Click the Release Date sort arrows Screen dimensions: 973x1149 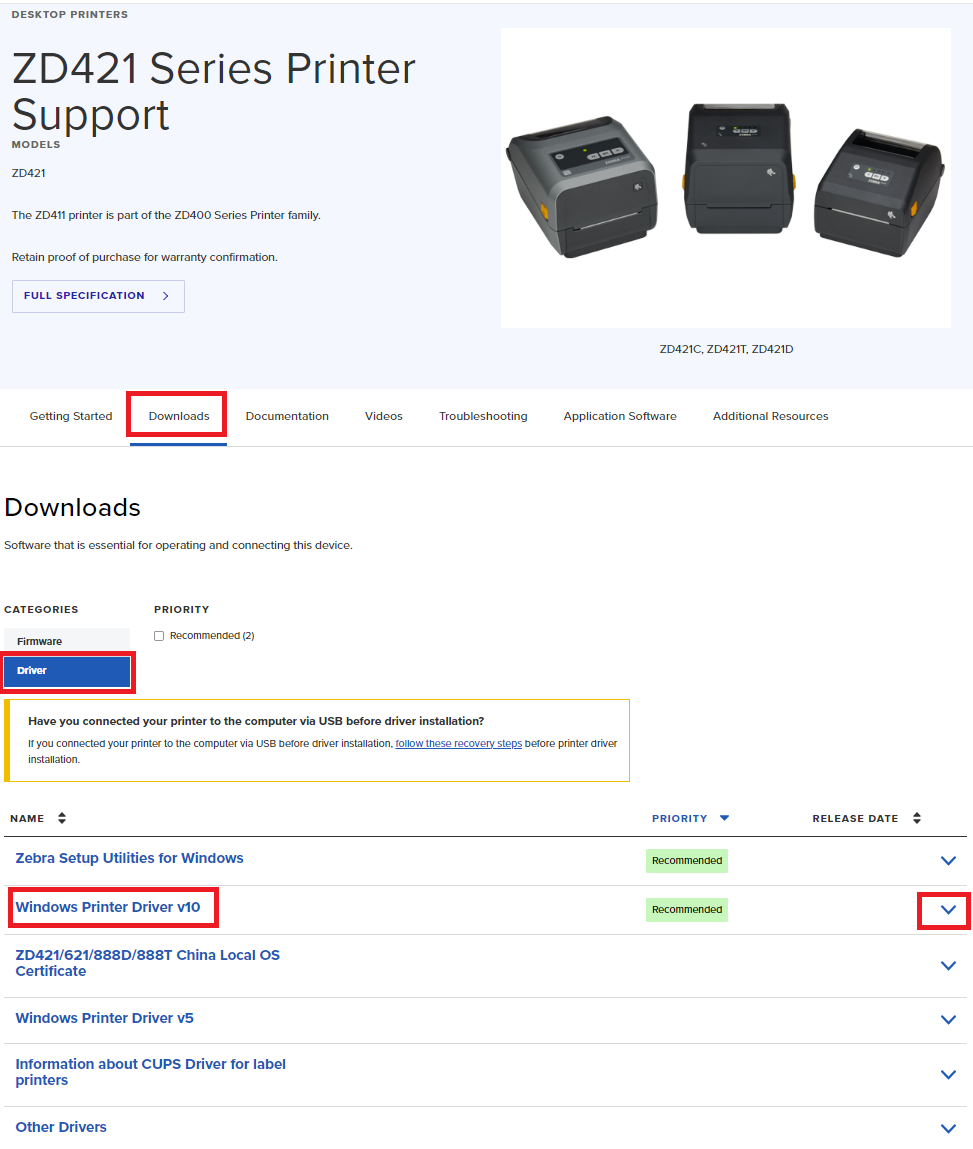[916, 818]
